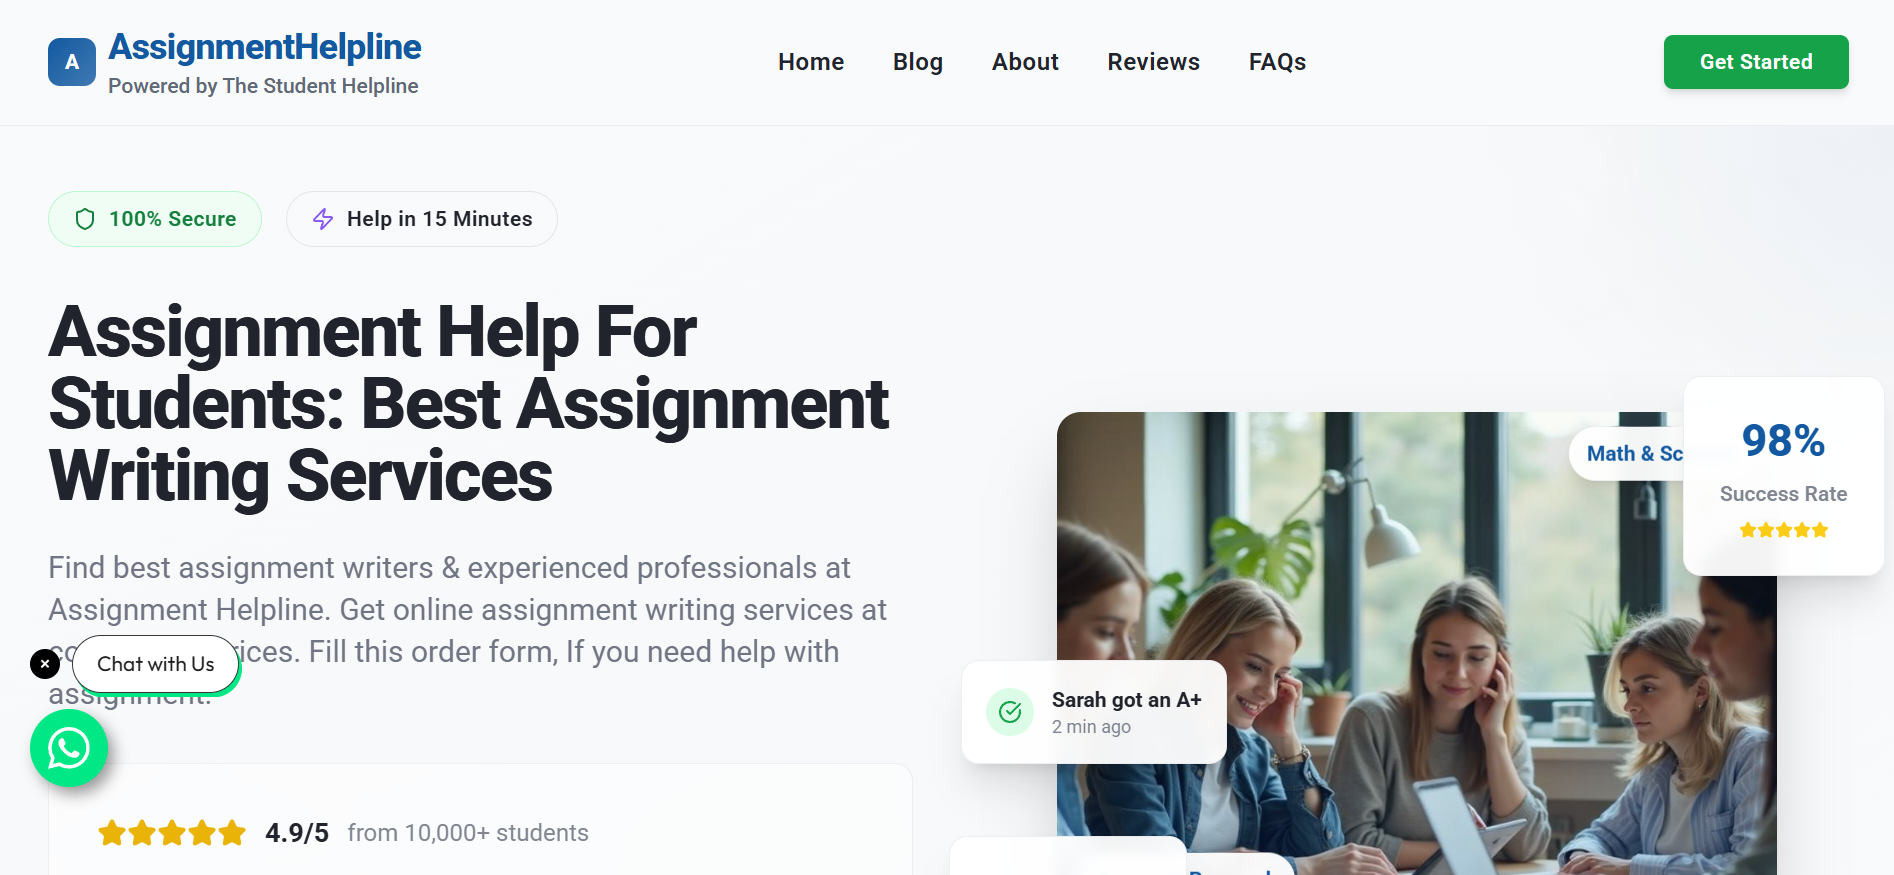Click the green checkmark icon beside Sarah got an A+
Screen dimensions: 1894x875
click(1010, 712)
